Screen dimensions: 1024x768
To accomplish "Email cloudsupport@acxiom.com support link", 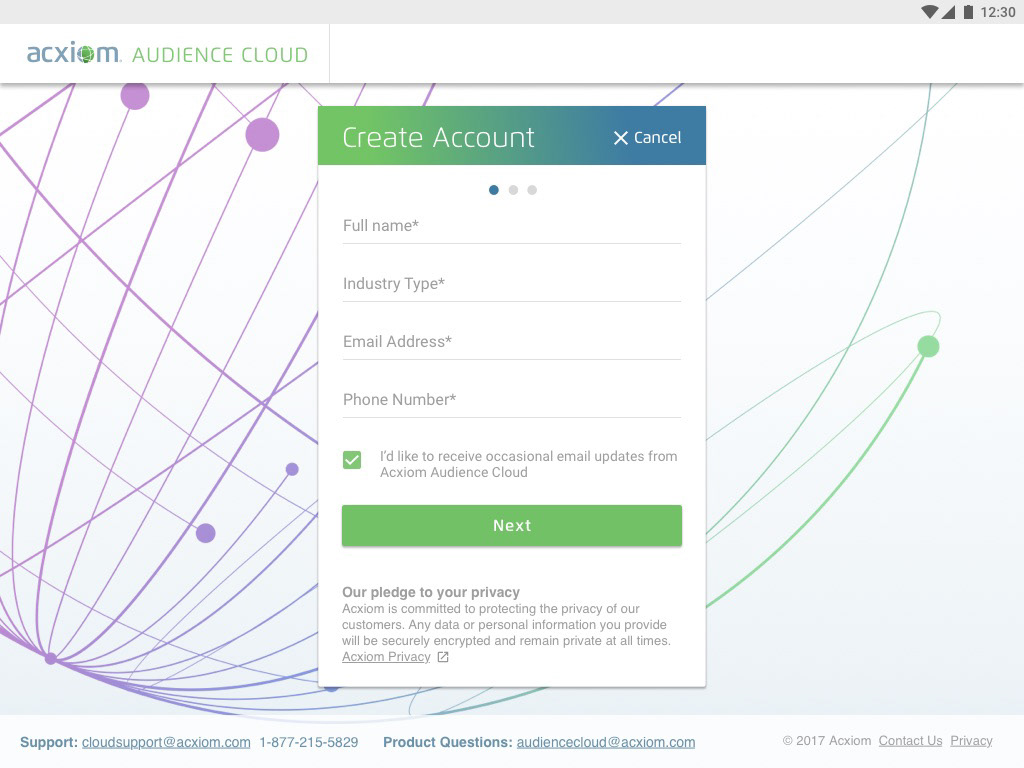I will (166, 742).
